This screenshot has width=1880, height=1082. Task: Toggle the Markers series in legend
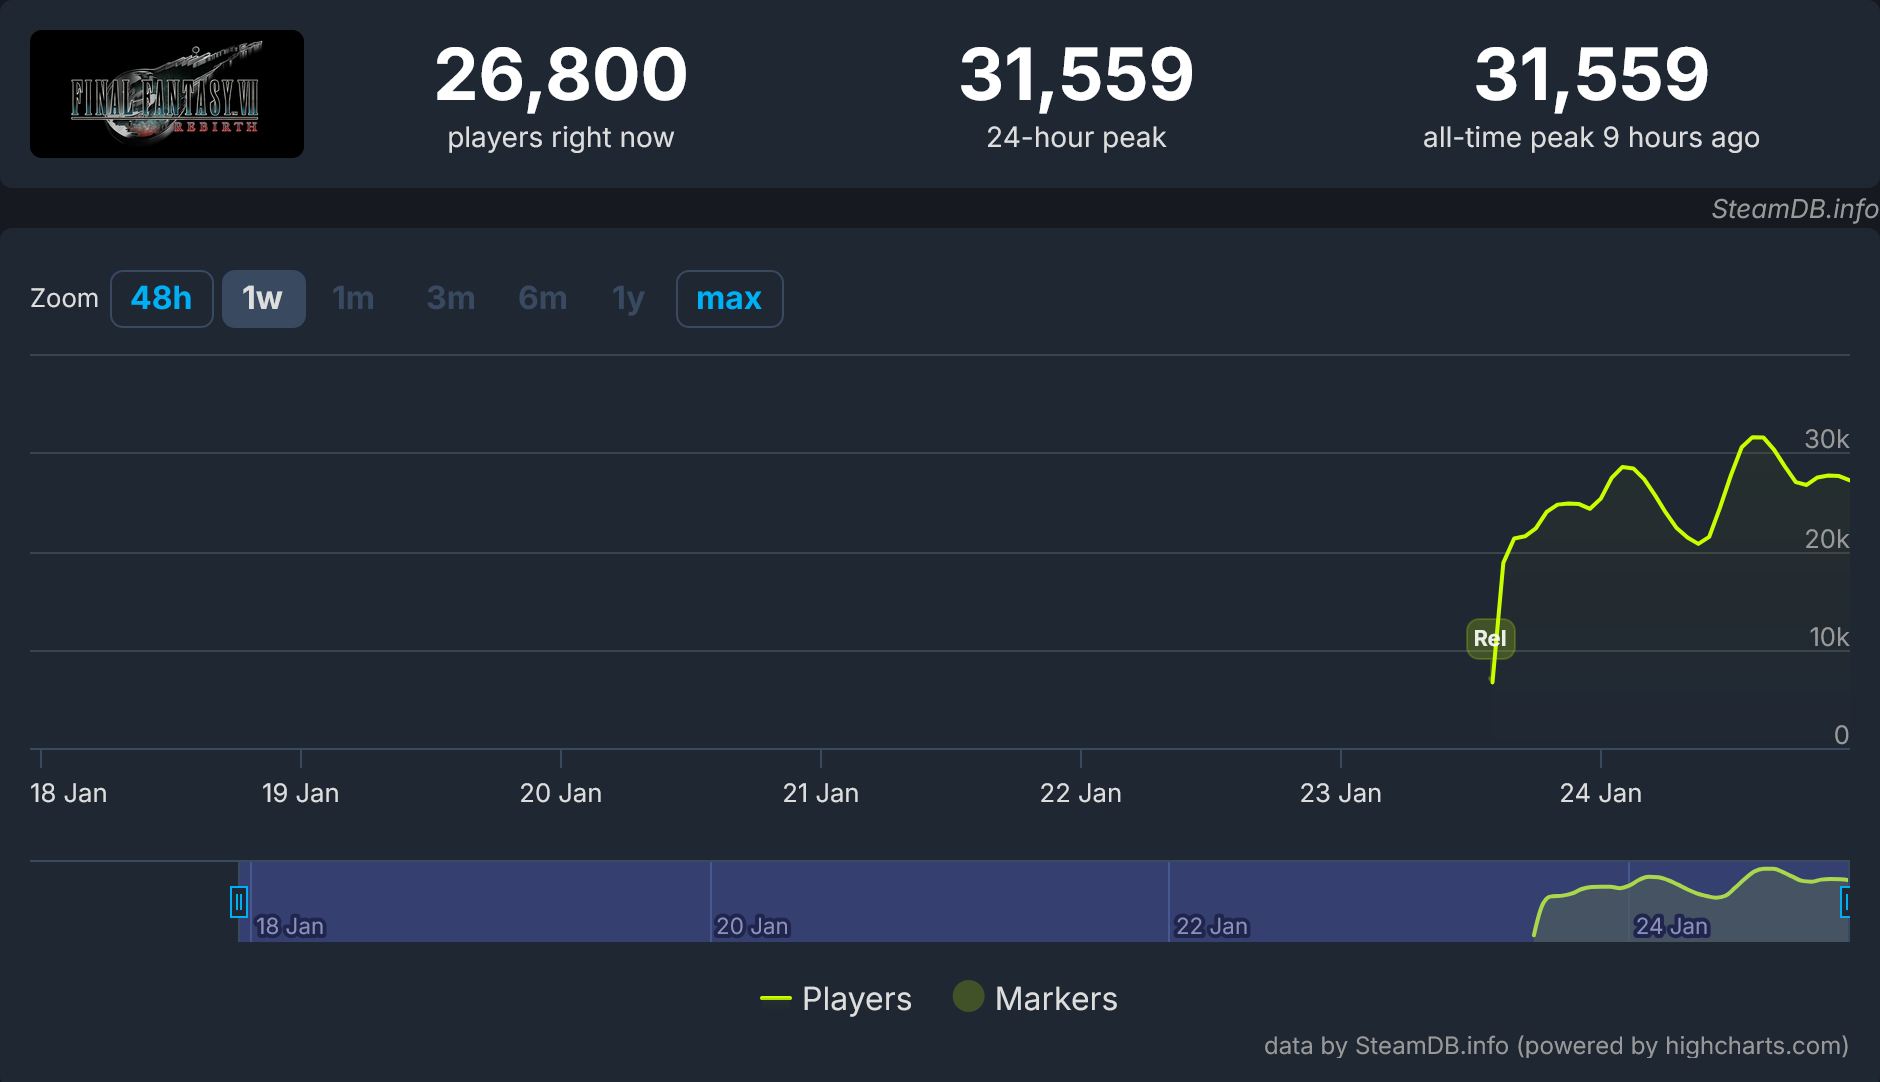pos(1035,998)
